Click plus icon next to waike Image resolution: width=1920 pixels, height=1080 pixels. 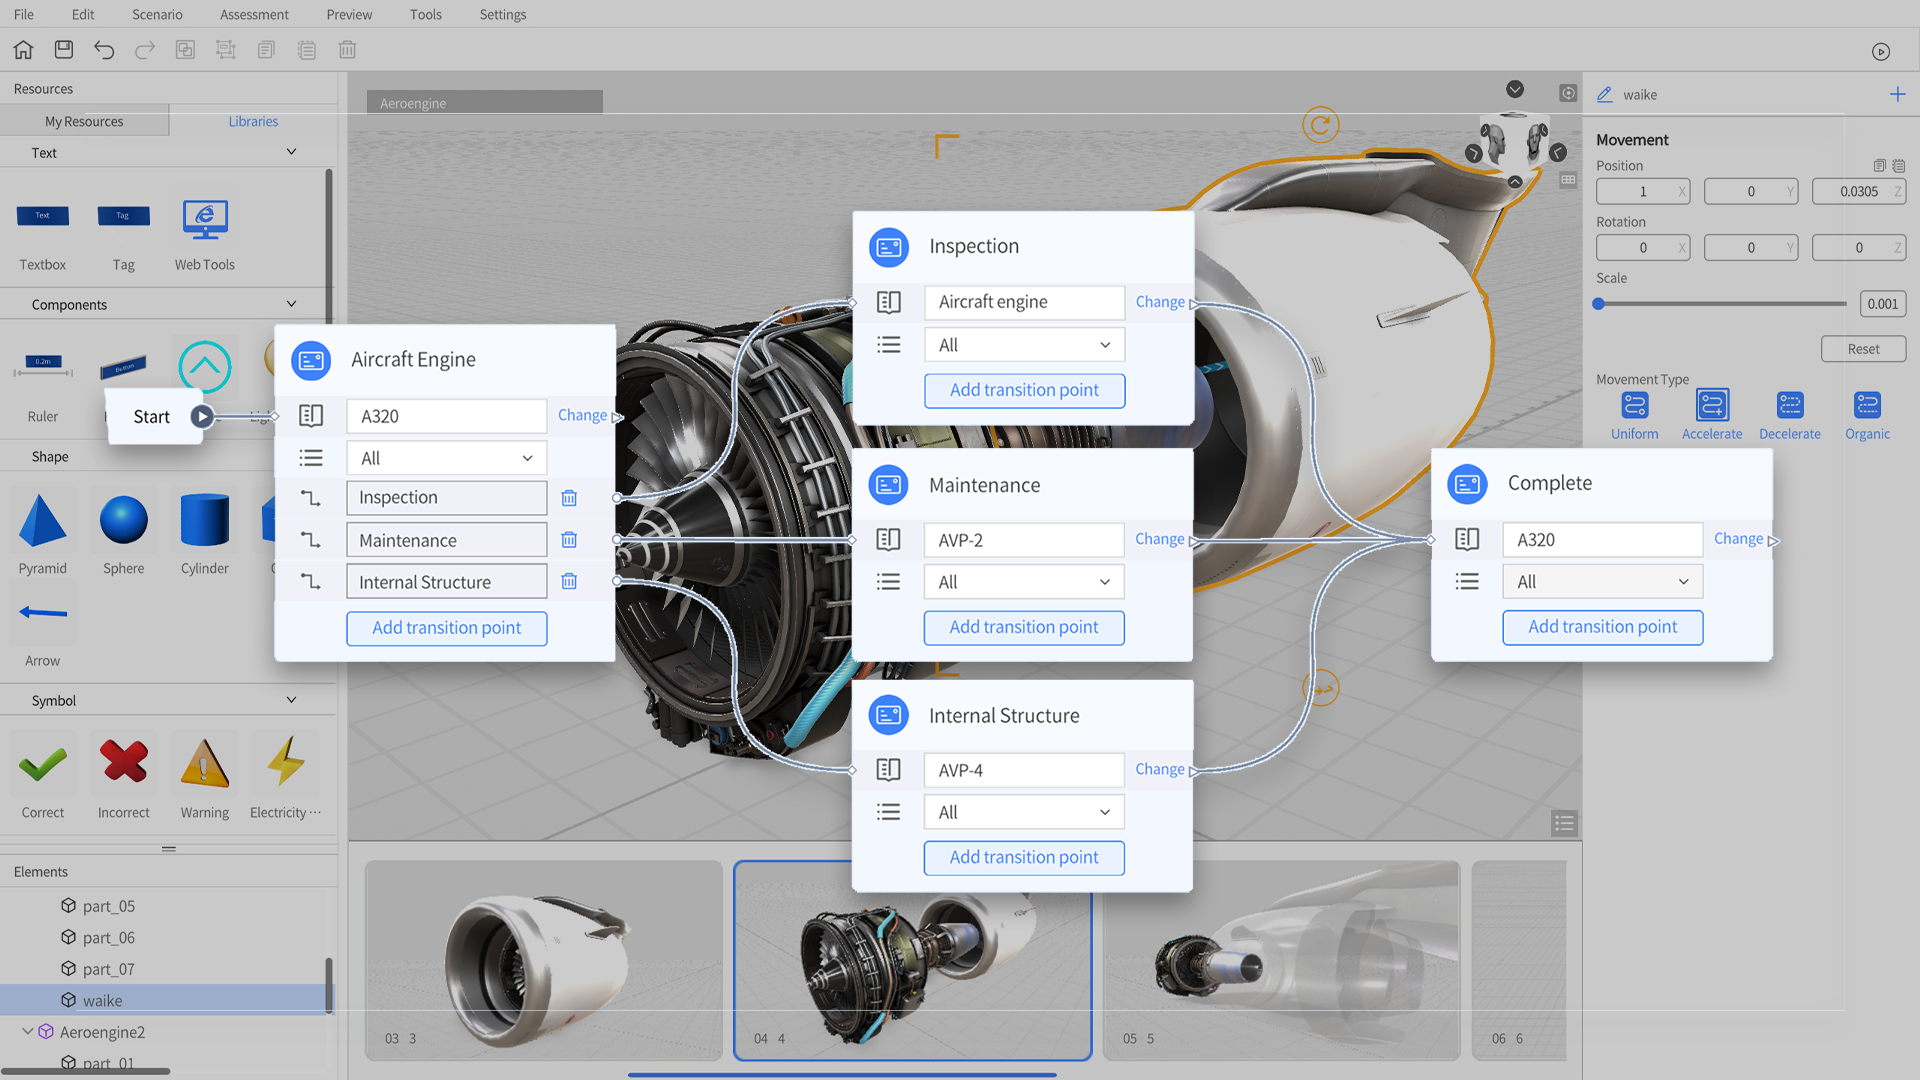(x=1897, y=94)
